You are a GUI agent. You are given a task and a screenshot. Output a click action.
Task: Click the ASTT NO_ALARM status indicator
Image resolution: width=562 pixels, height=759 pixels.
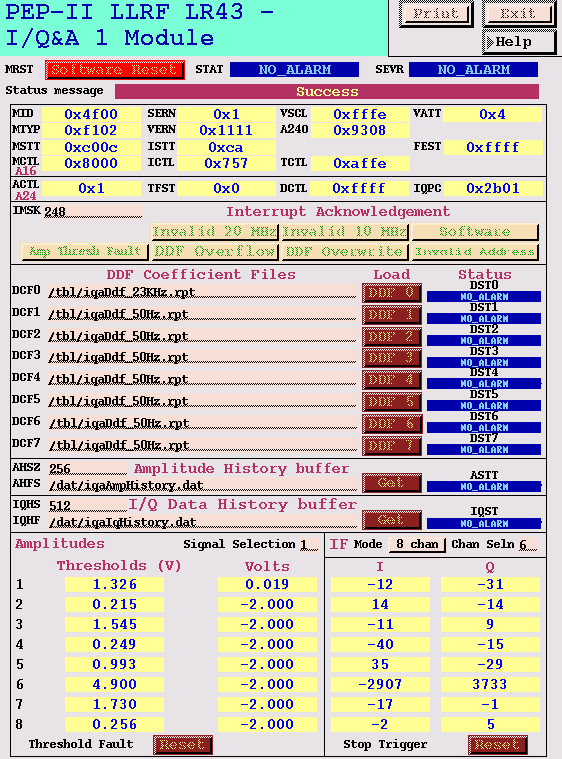484,486
